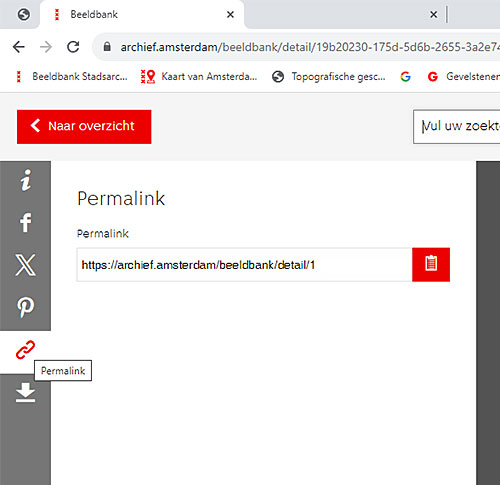Reload the page with refresh icon

[73, 47]
